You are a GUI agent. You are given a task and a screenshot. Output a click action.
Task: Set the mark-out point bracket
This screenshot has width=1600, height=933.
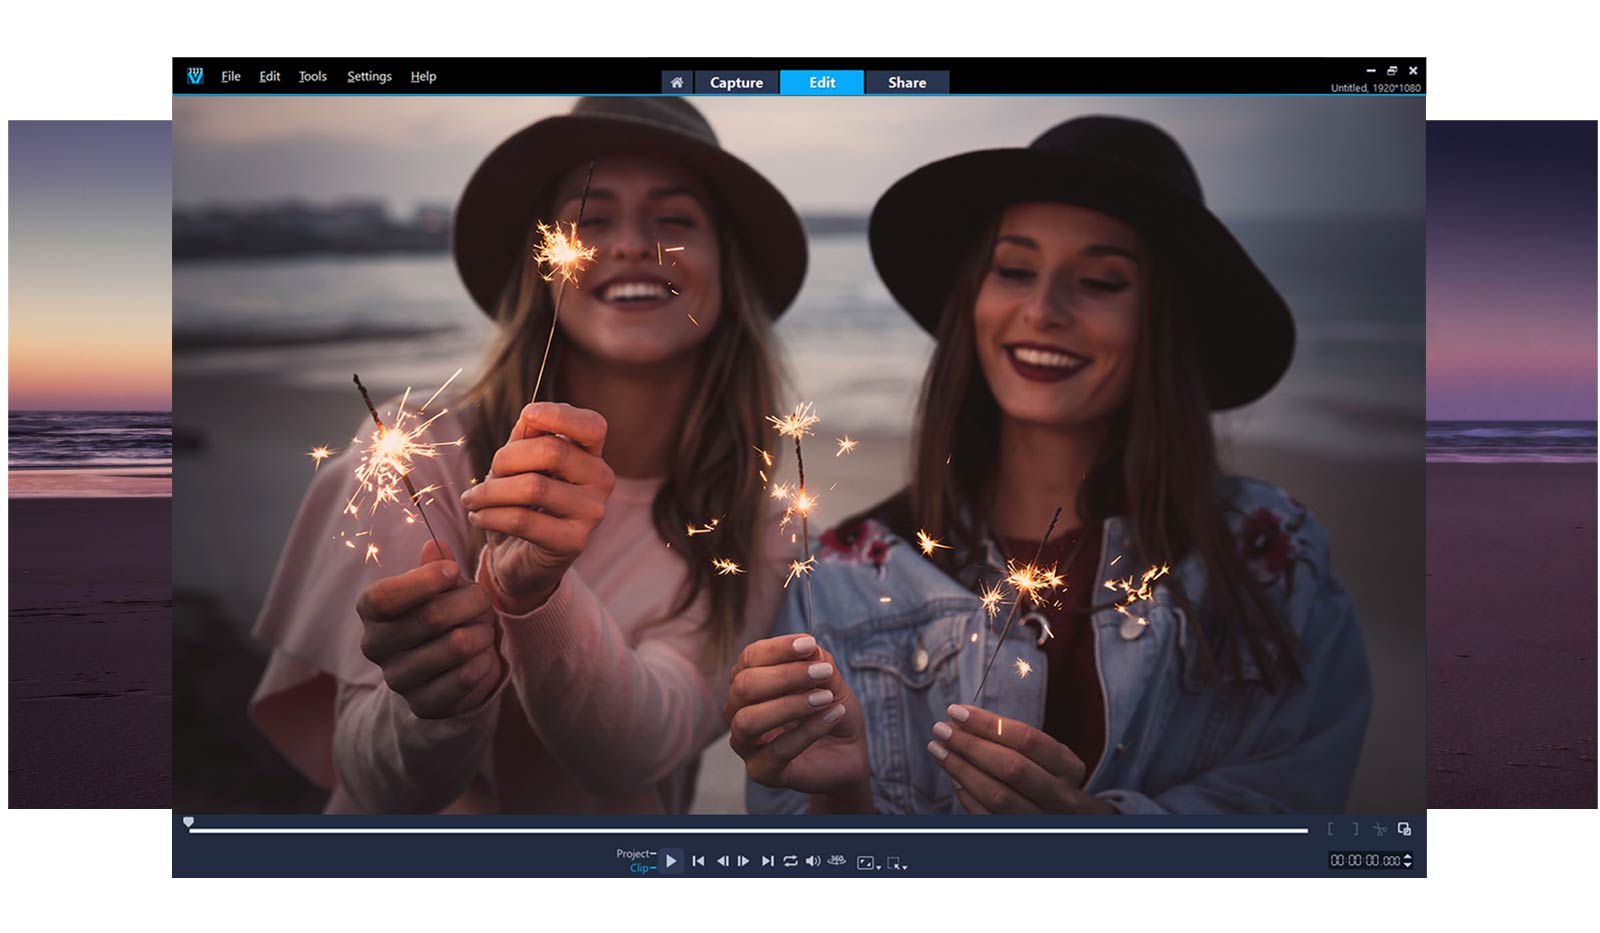tap(1355, 829)
